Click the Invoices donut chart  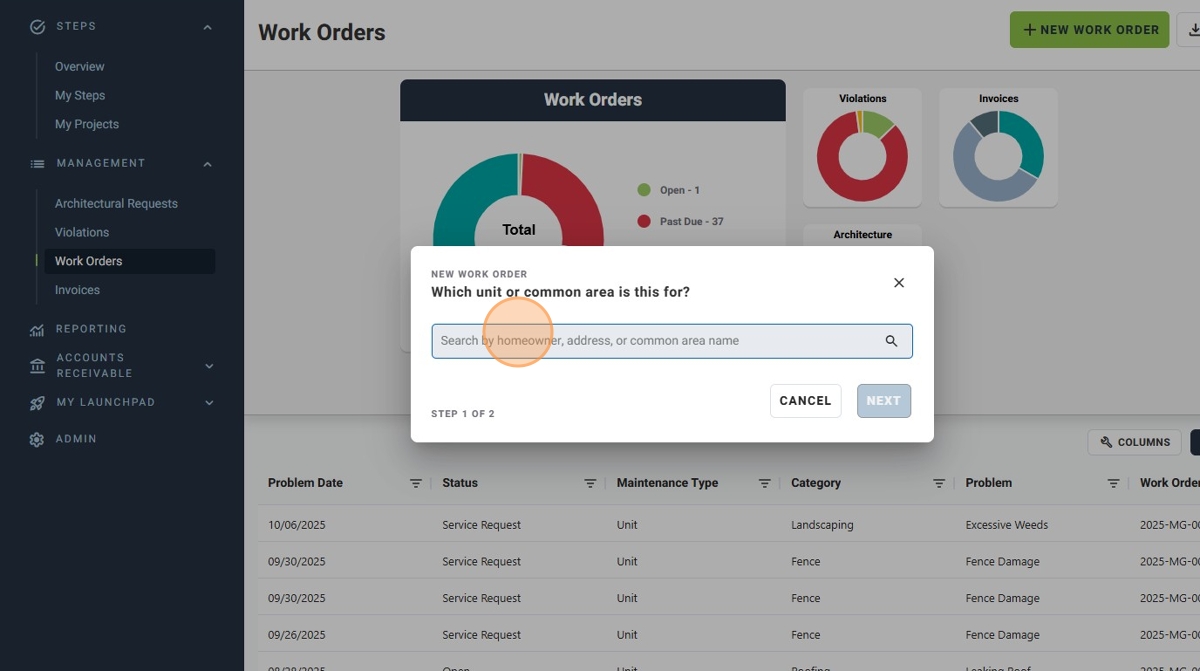tap(998, 156)
